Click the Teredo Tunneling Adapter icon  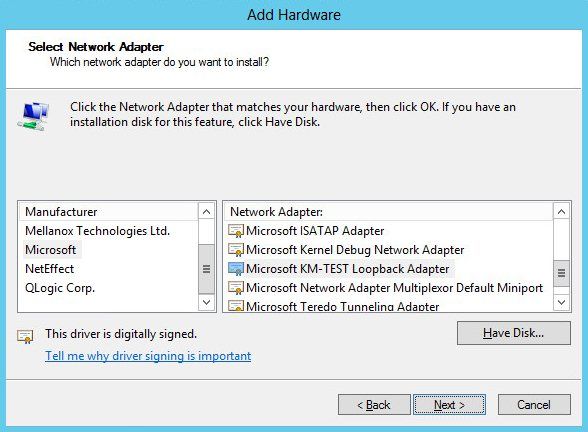click(x=236, y=306)
